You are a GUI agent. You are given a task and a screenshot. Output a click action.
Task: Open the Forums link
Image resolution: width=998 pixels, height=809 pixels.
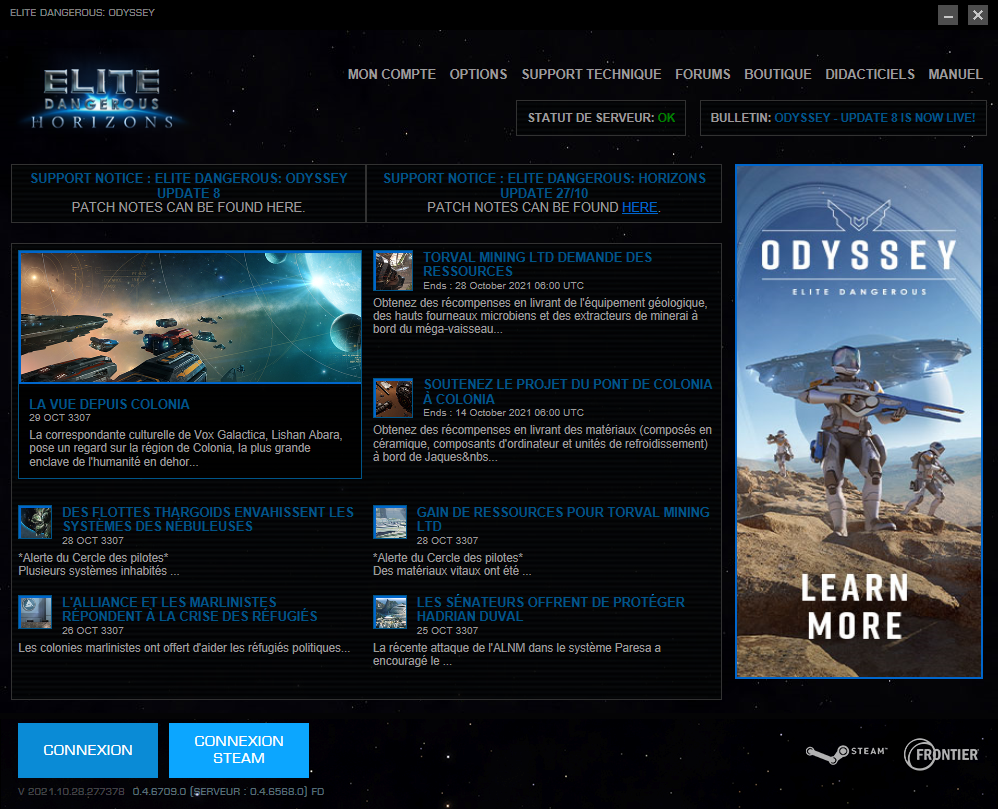coord(703,74)
